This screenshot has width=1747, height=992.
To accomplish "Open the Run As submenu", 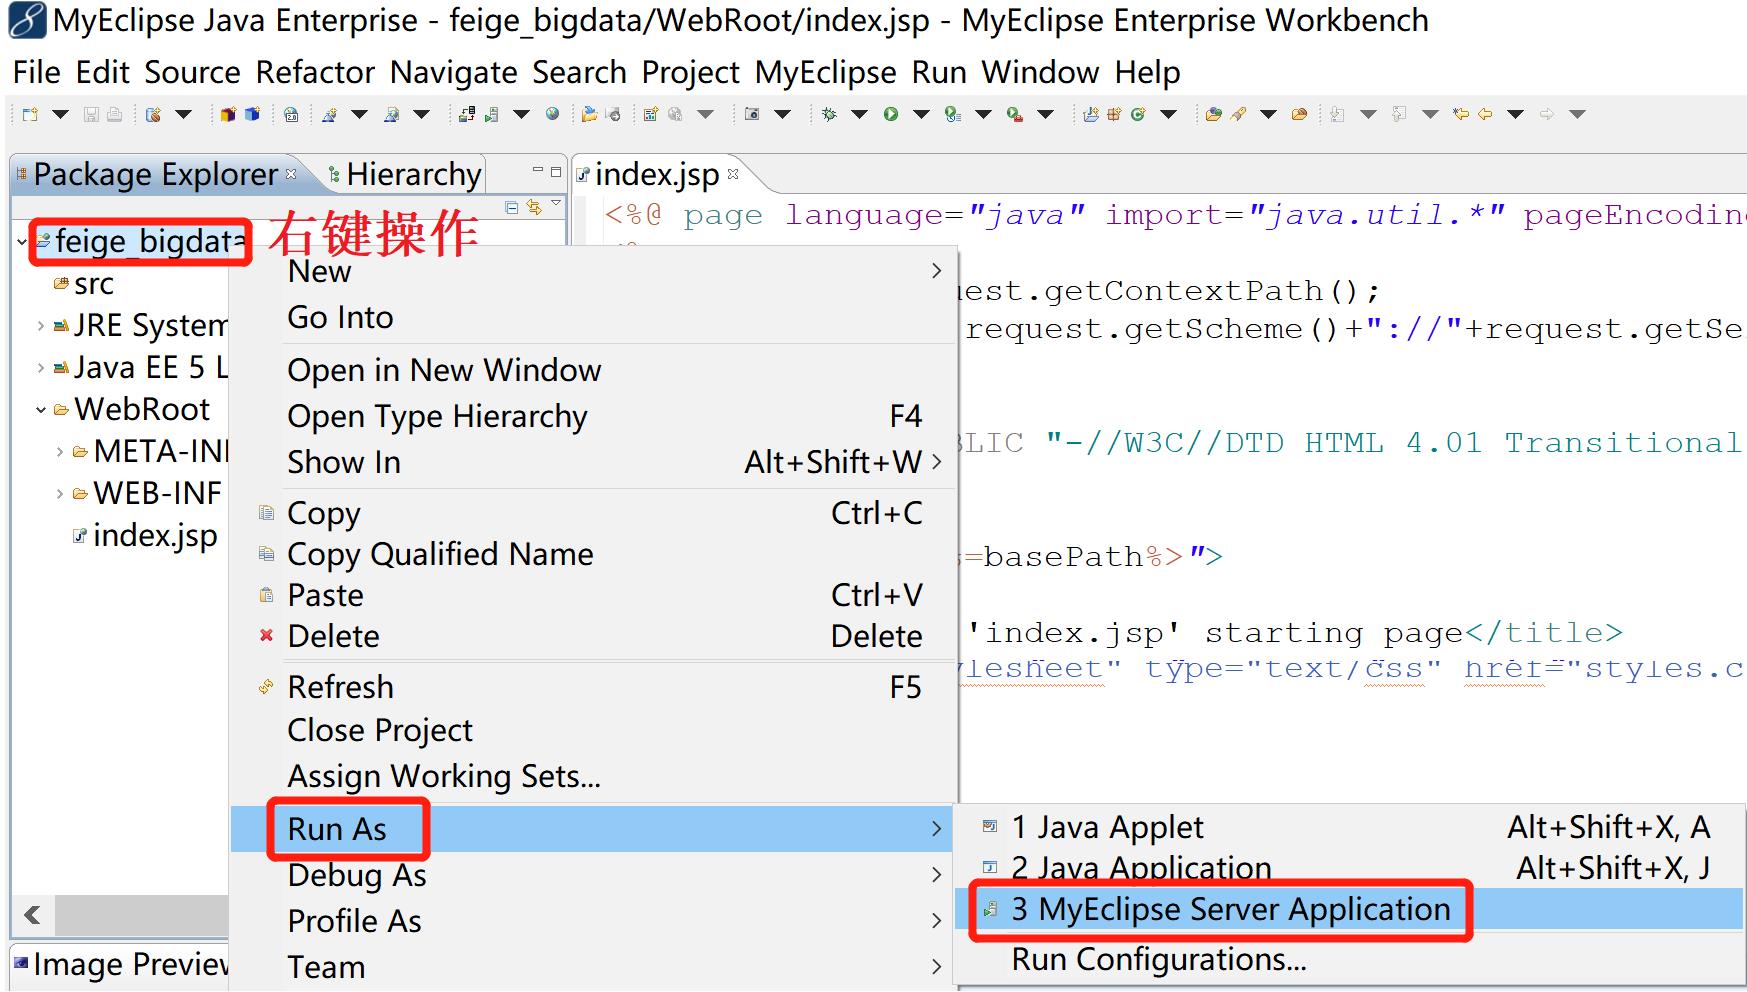I will [x=594, y=829].
